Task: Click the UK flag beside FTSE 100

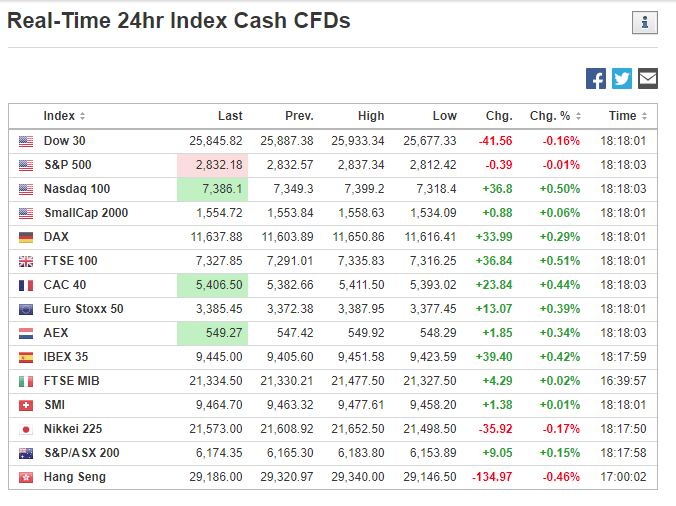Action: [25, 261]
